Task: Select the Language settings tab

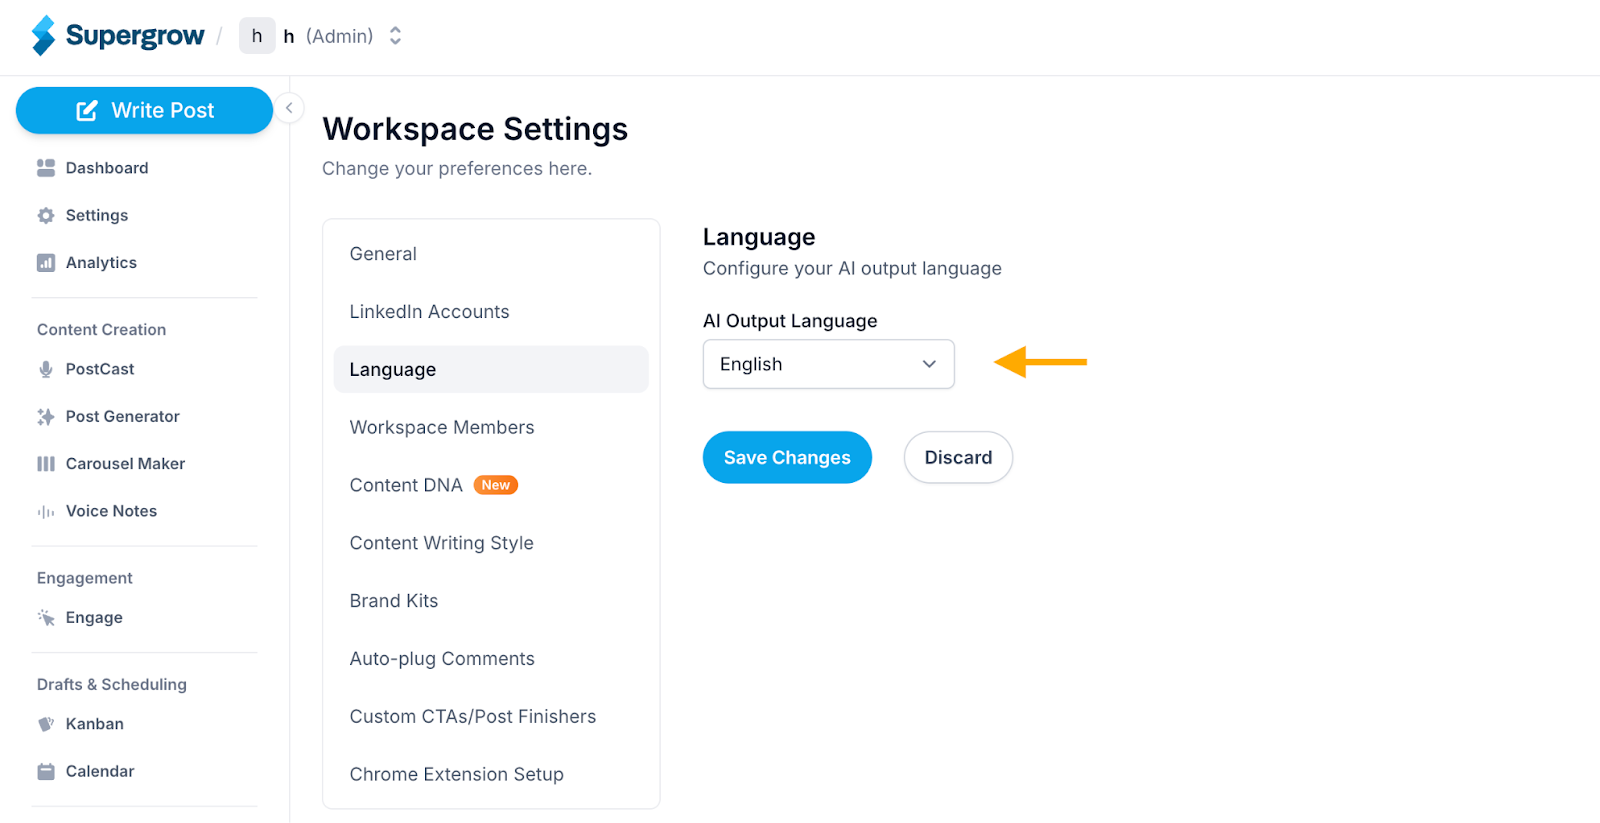Action: coord(491,369)
